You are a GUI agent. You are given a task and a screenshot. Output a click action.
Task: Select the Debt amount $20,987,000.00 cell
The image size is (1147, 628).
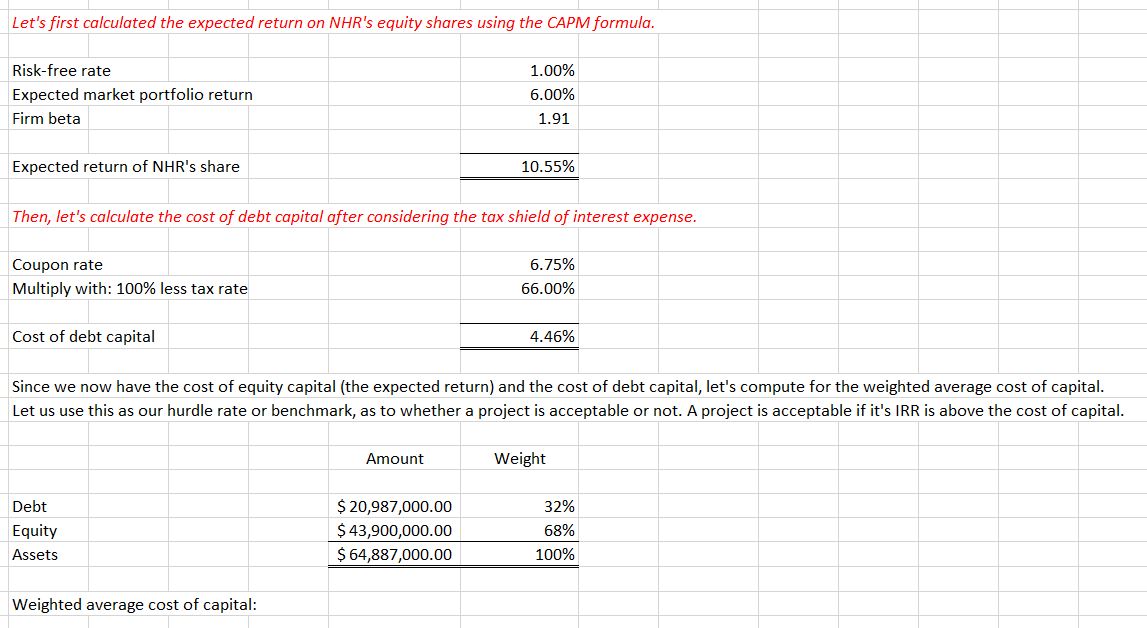[395, 507]
